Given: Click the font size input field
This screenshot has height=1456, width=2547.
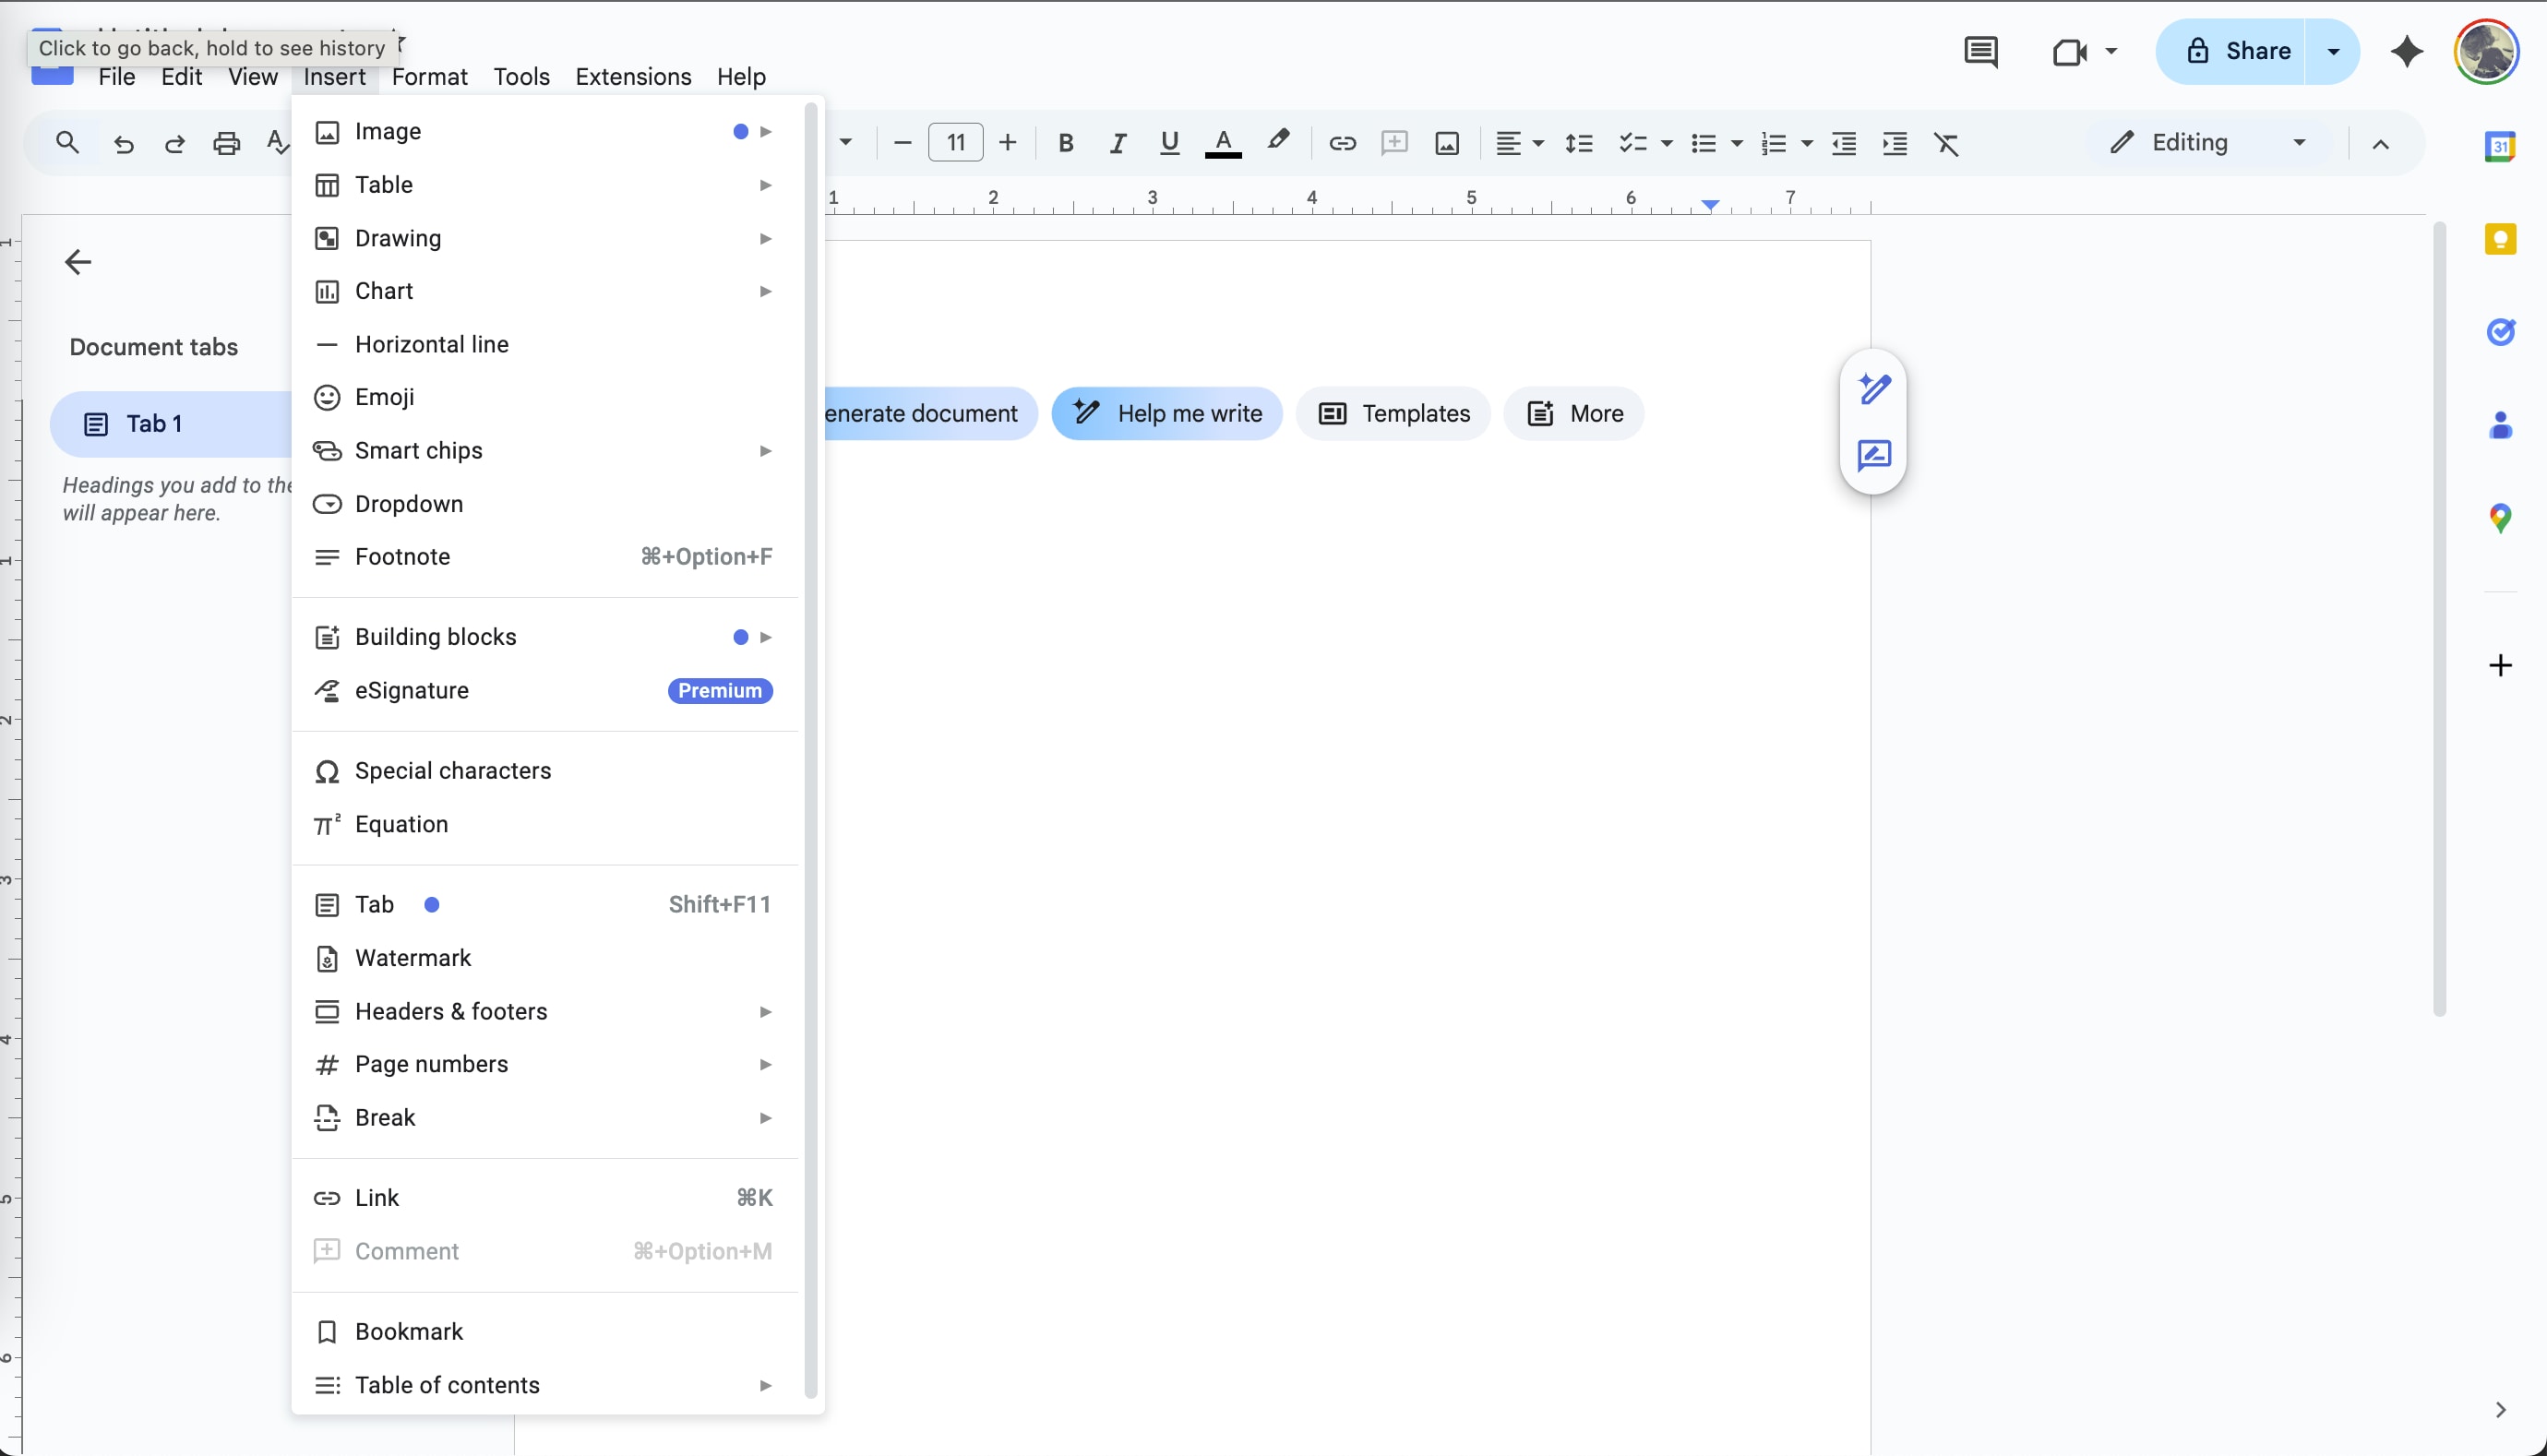Looking at the screenshot, I should tap(955, 143).
